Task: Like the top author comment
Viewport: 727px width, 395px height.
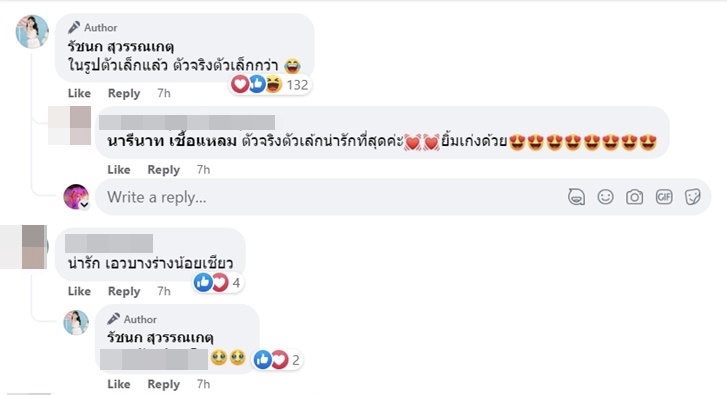Action: [79, 93]
